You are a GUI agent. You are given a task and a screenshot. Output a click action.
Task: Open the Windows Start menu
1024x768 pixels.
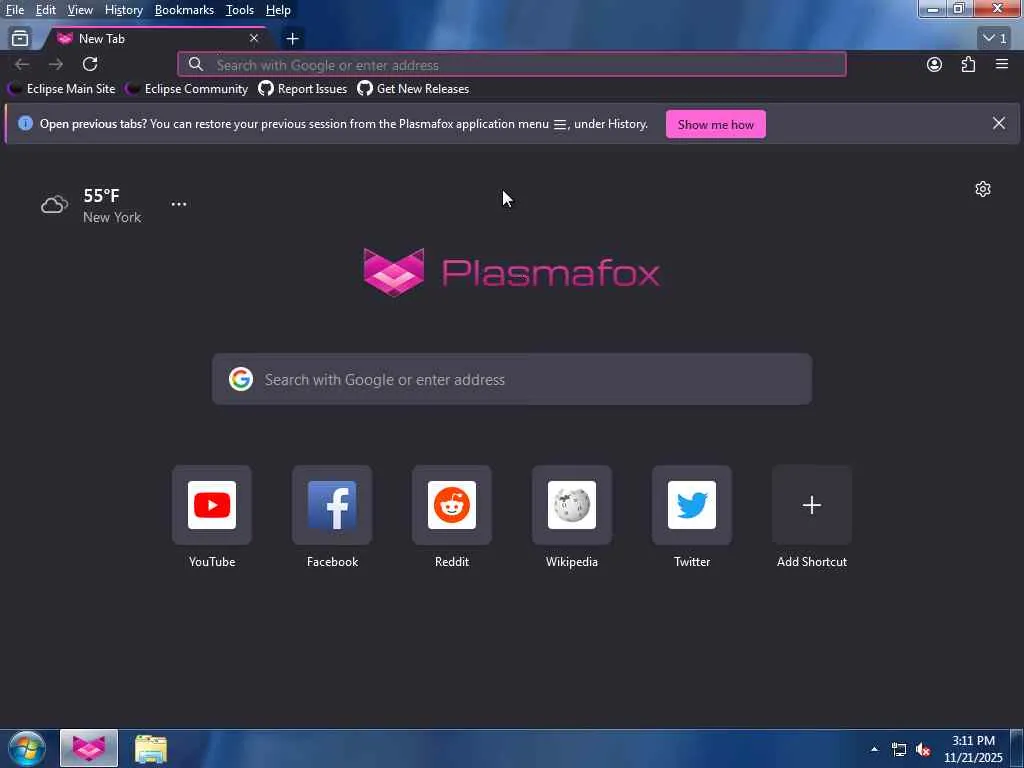[27, 748]
